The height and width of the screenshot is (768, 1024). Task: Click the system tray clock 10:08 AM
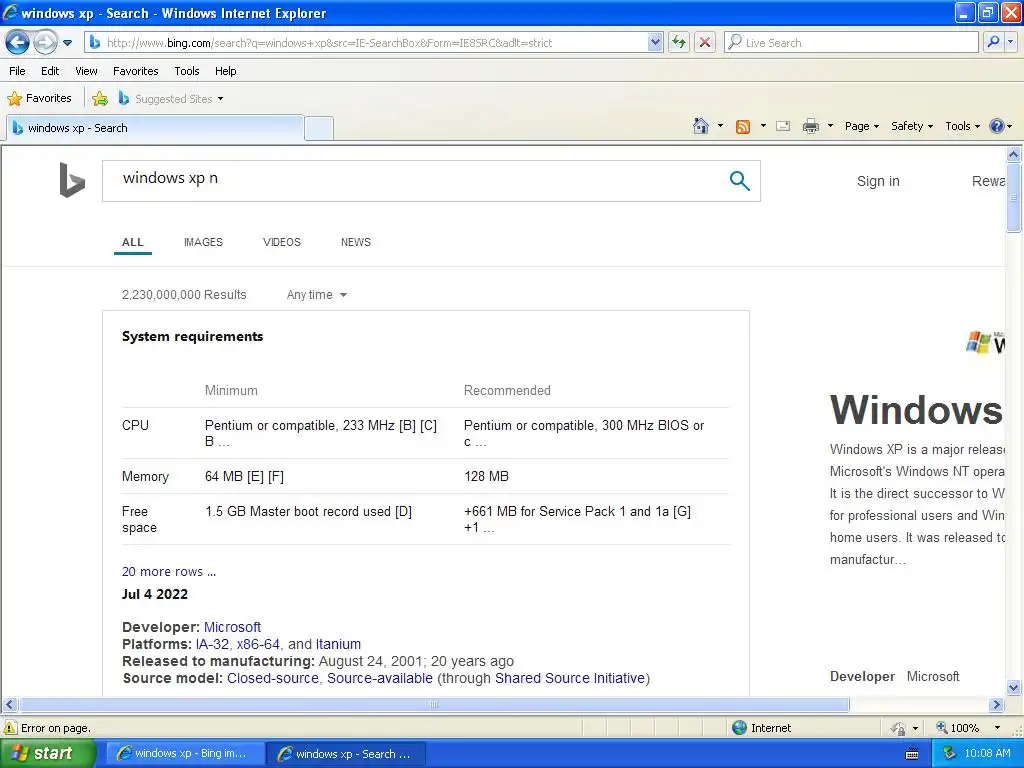987,753
